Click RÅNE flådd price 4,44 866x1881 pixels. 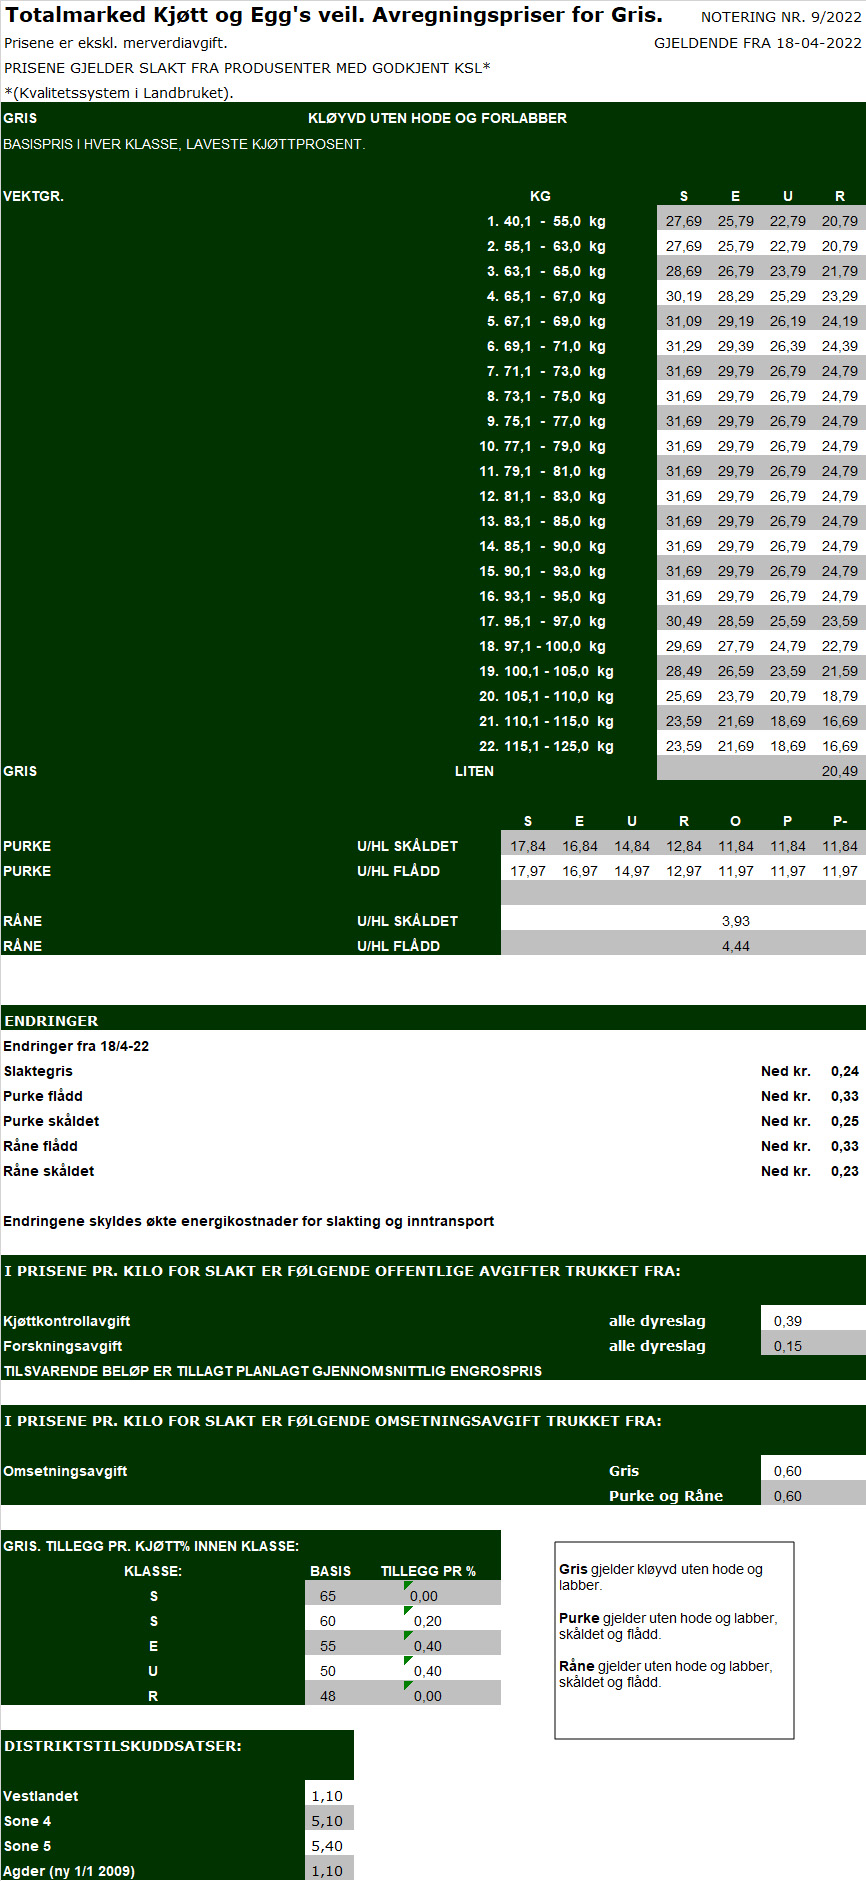736,946
